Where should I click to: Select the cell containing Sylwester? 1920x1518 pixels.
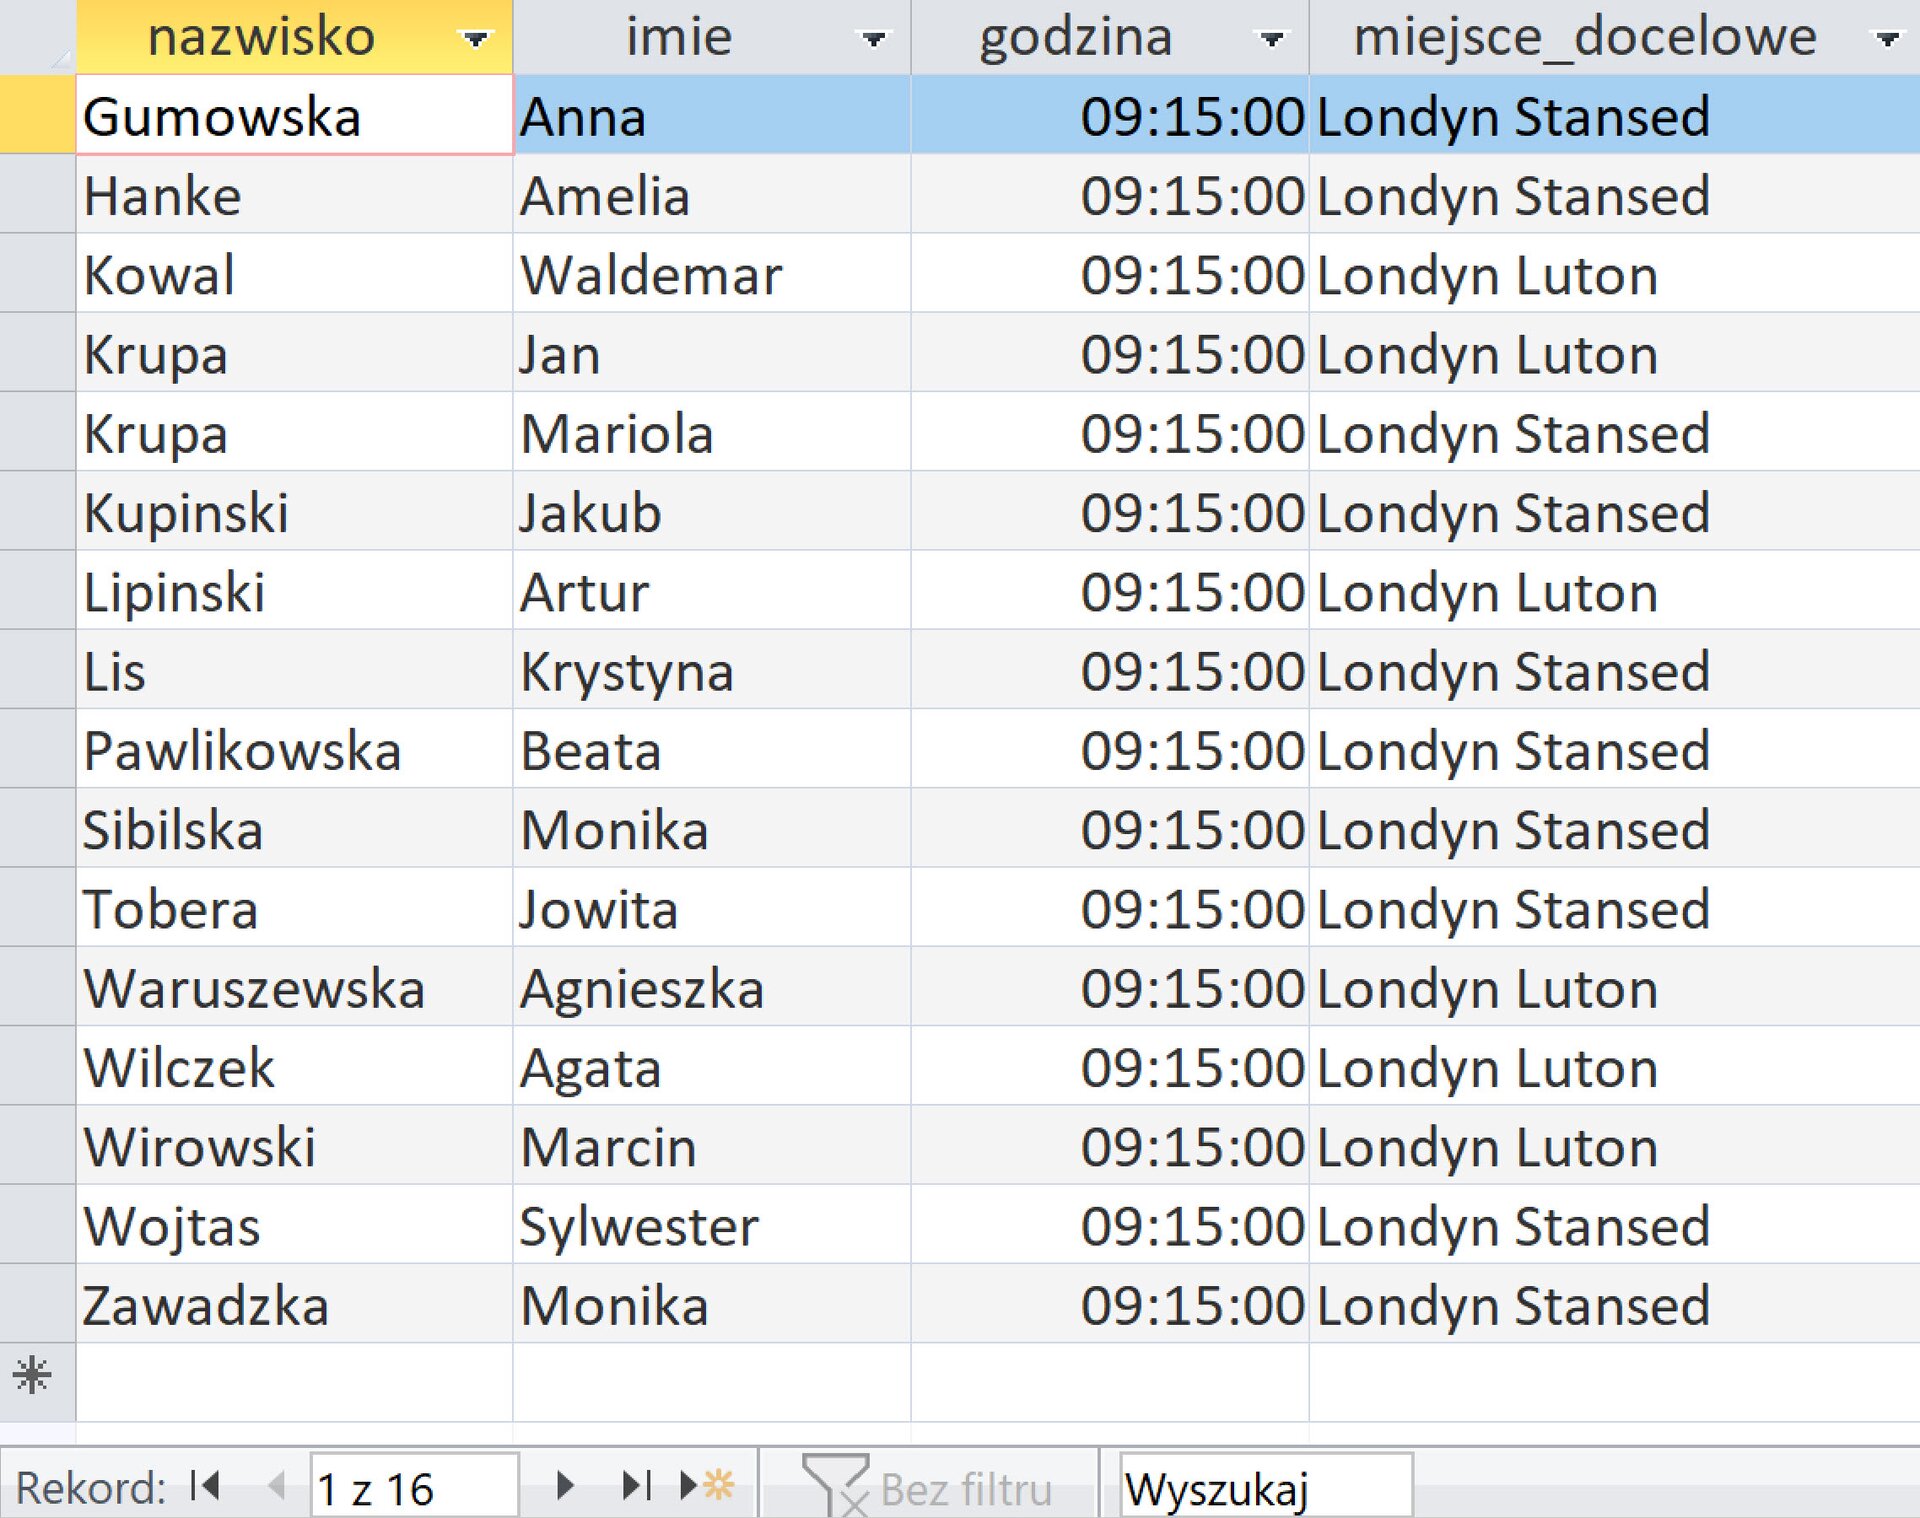(x=710, y=1226)
